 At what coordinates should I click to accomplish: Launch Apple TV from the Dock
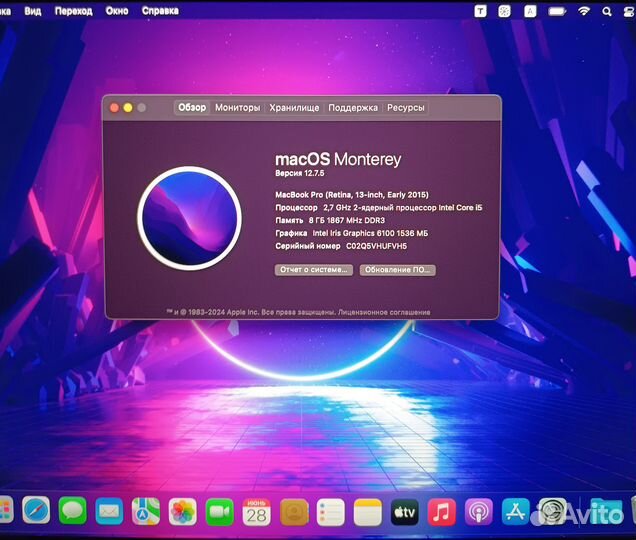(405, 512)
